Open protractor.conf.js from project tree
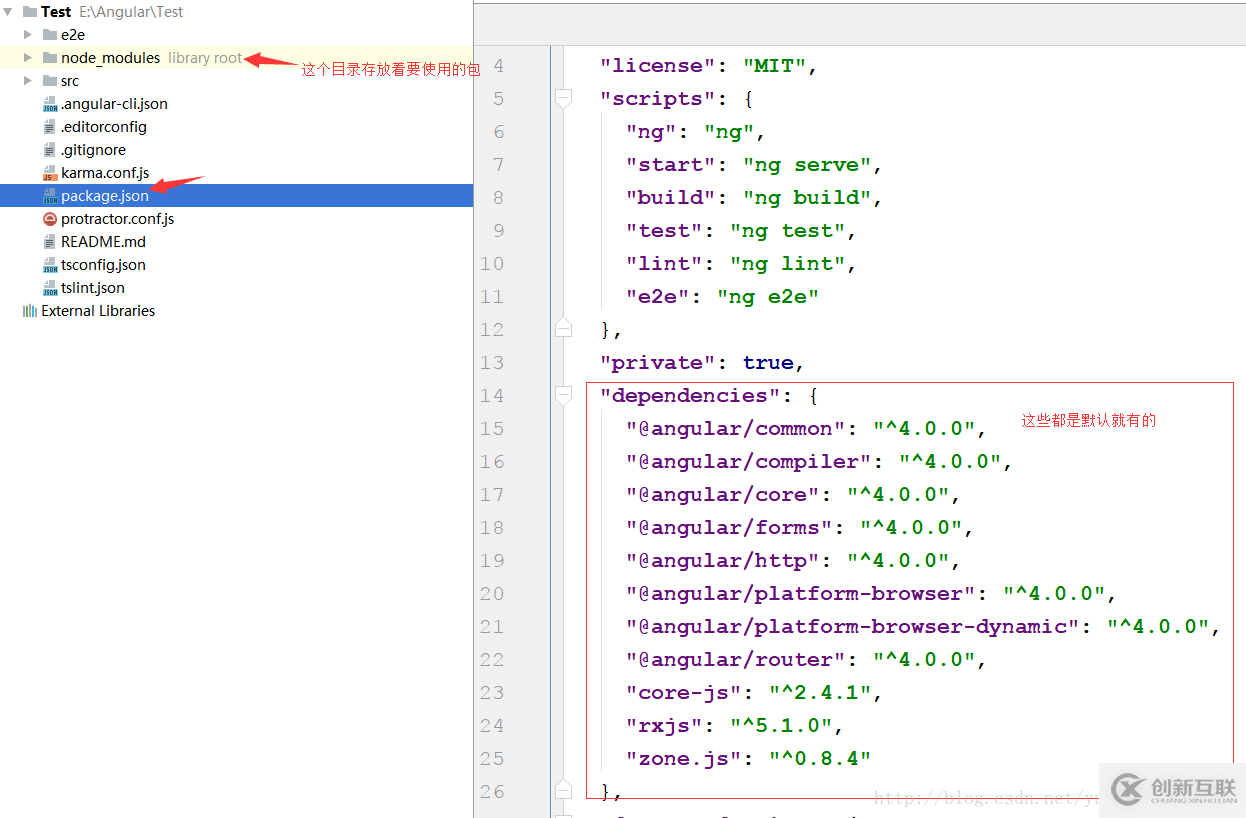Viewport: 1246px width, 818px height. pyautogui.click(x=118, y=219)
